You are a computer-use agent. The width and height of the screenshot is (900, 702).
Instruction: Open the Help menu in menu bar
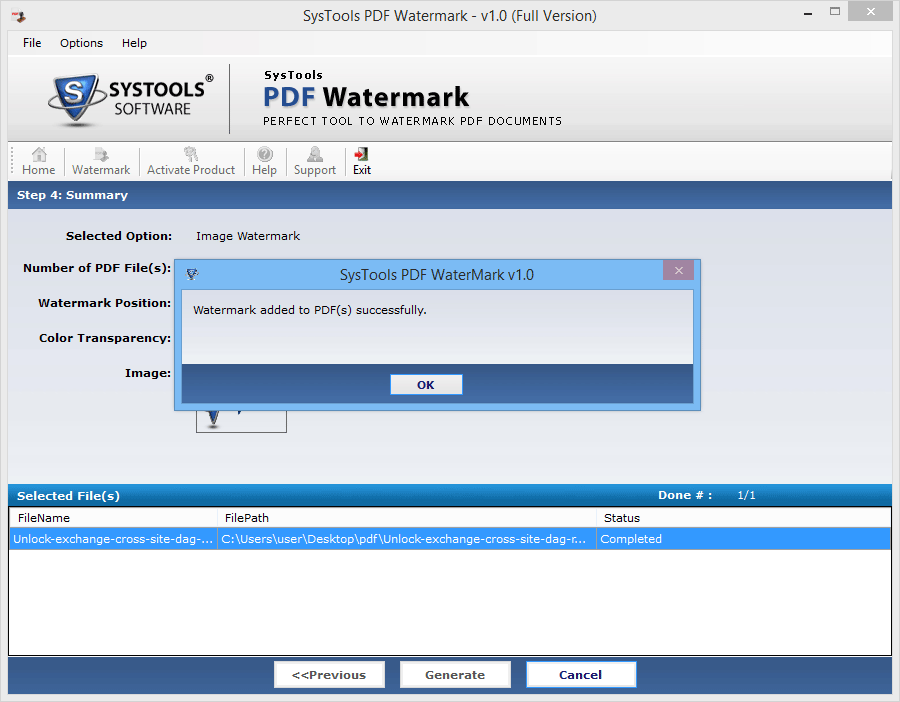tap(134, 43)
